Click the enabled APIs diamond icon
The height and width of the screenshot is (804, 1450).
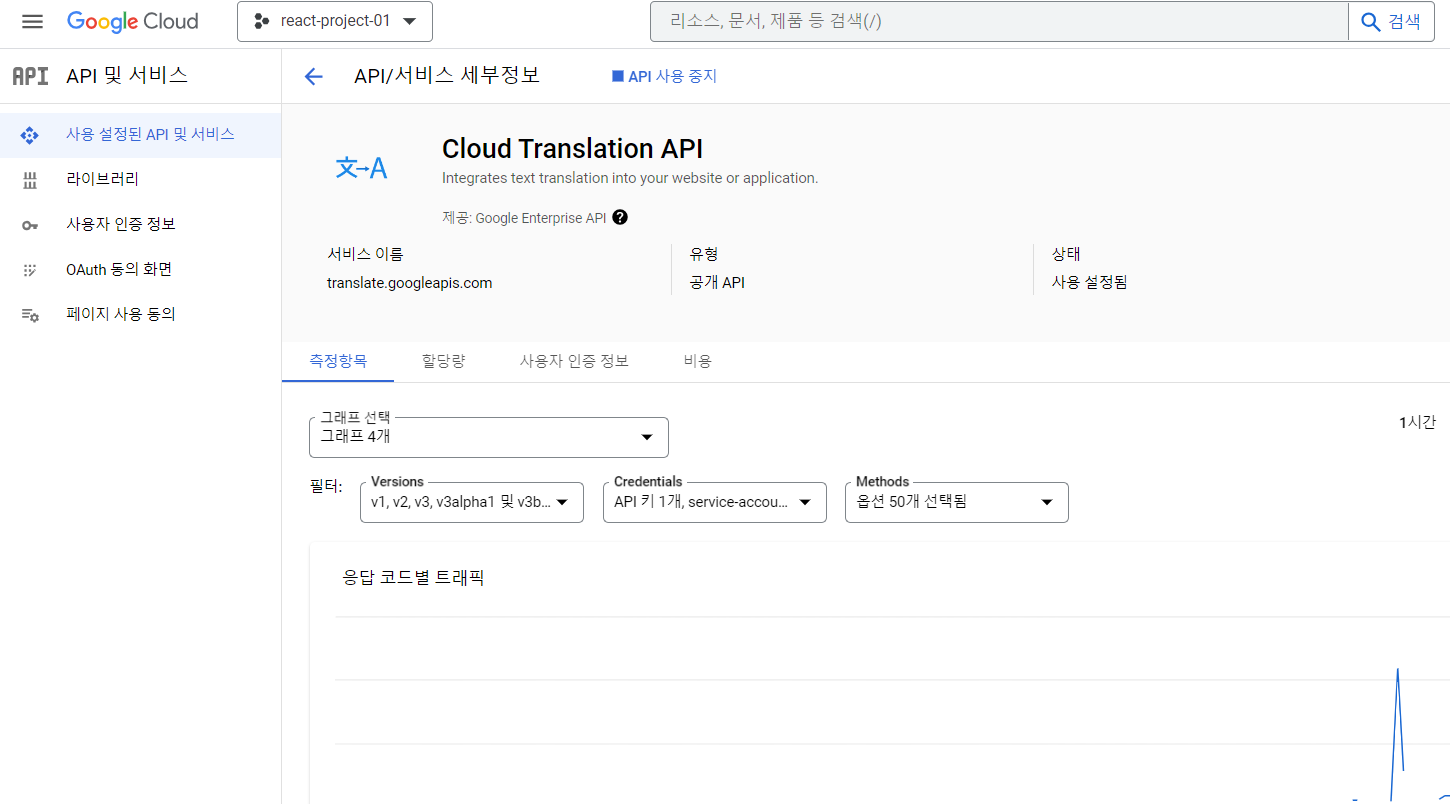click(x=30, y=135)
